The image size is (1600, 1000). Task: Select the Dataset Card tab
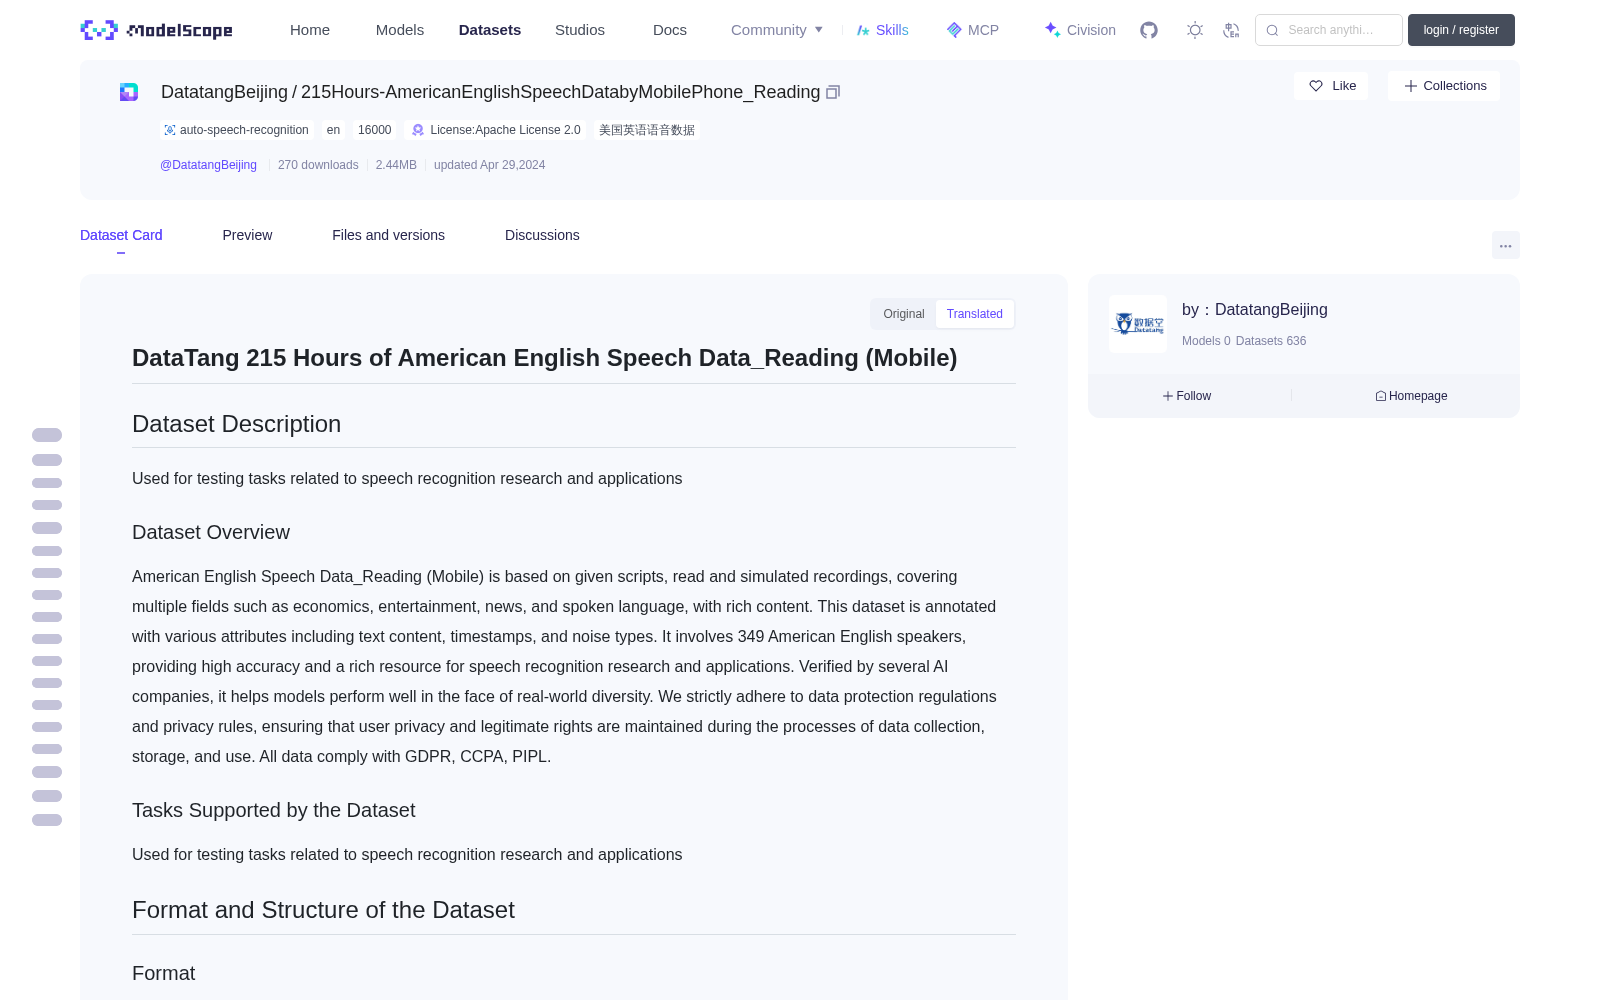[121, 235]
